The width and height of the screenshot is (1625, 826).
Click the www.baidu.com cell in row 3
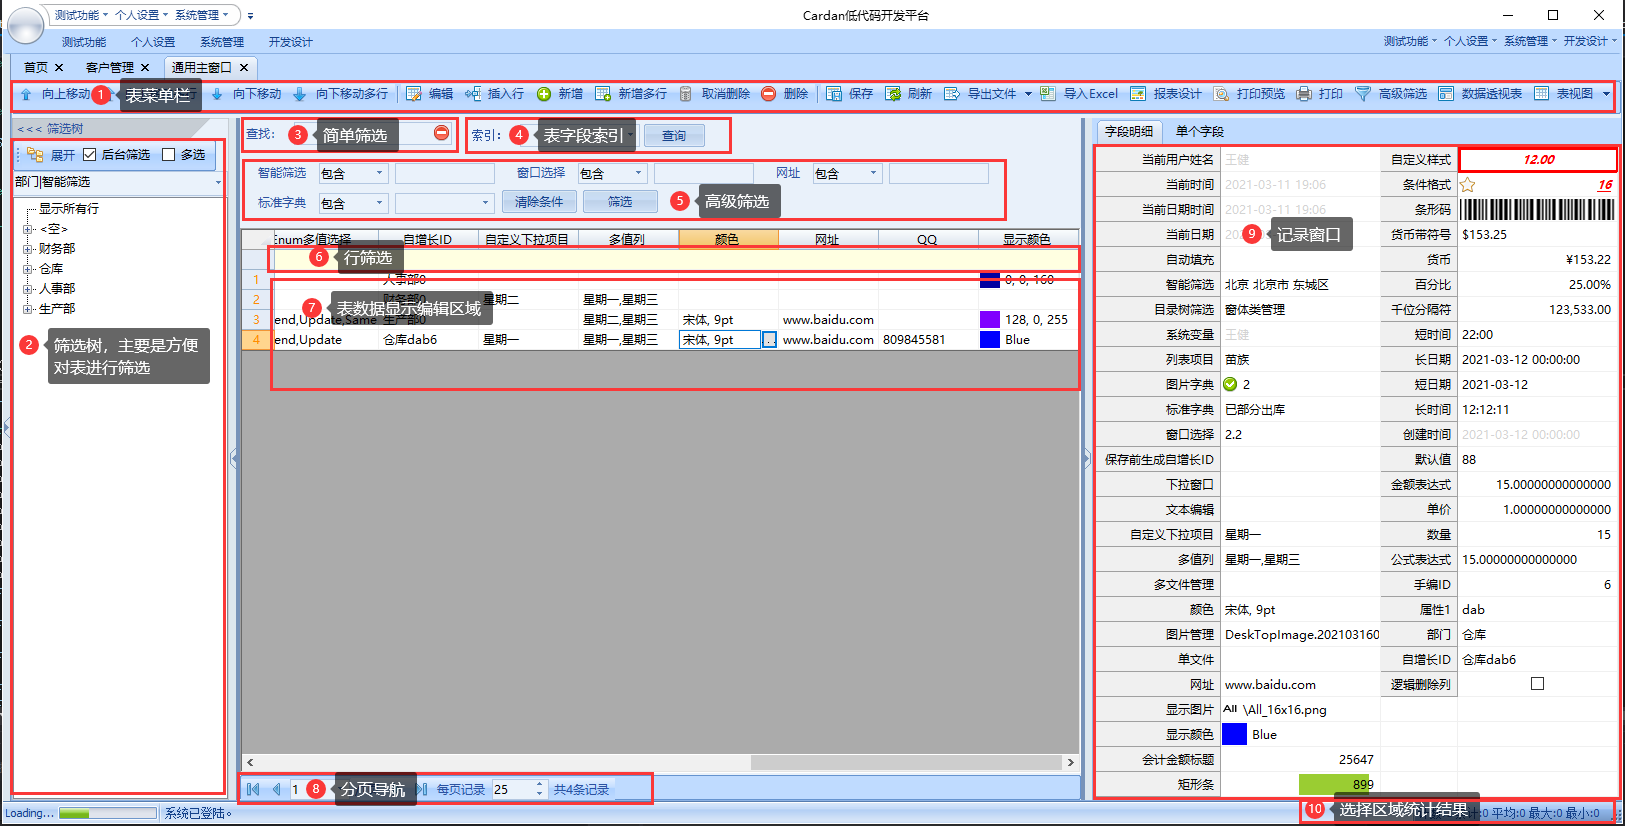pos(828,320)
